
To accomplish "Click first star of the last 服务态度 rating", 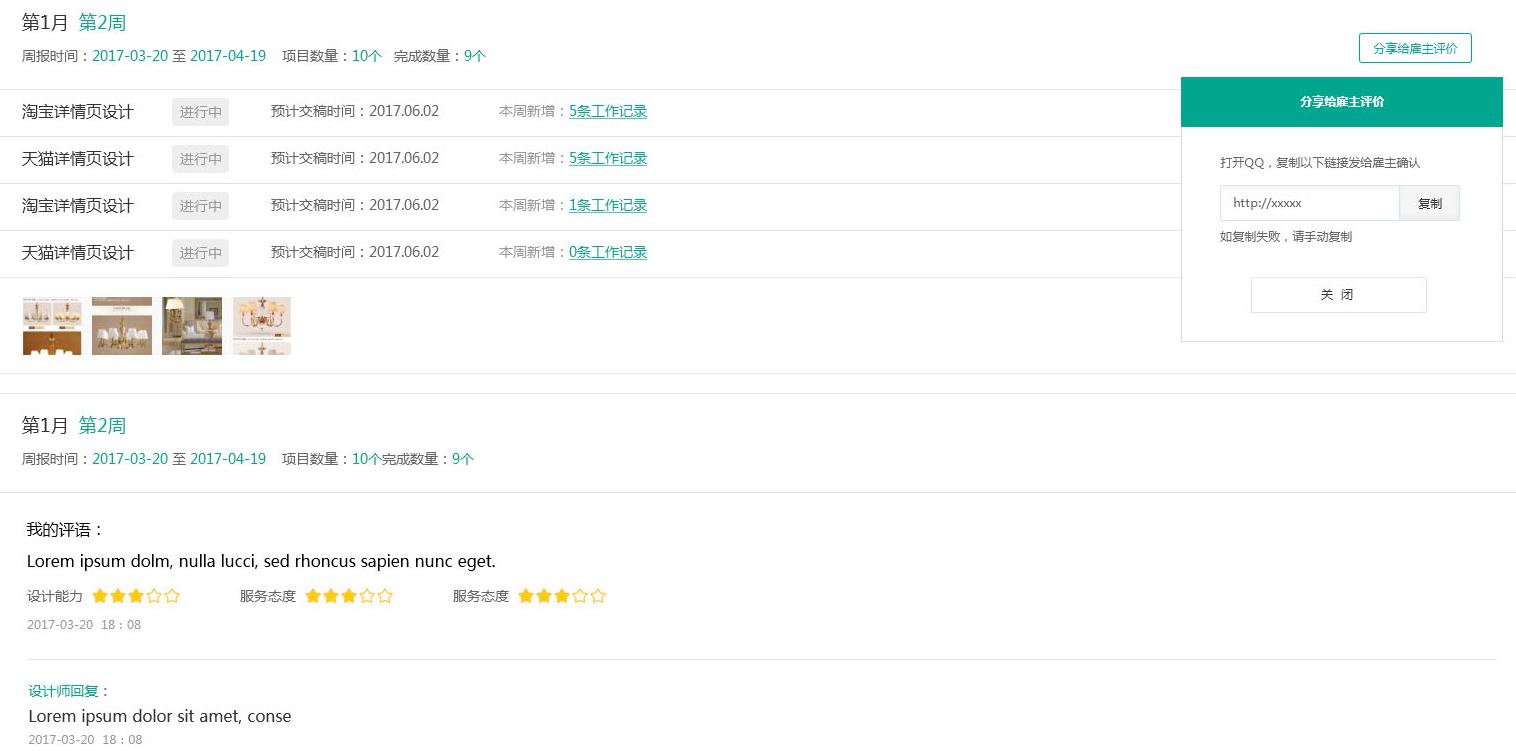I will [526, 596].
